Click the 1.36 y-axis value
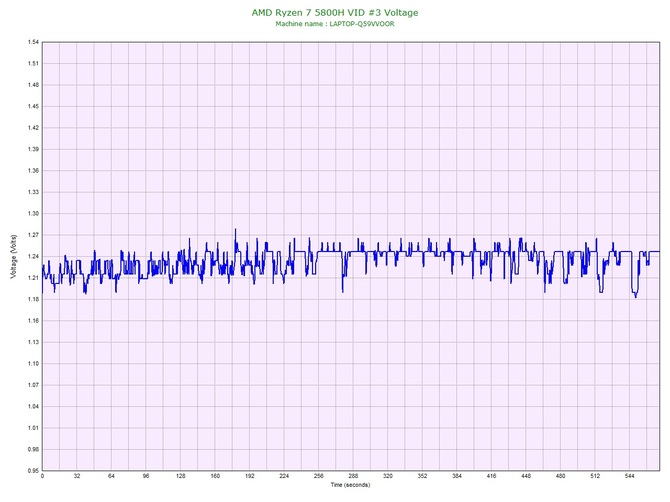670x502 pixels. coord(33,171)
